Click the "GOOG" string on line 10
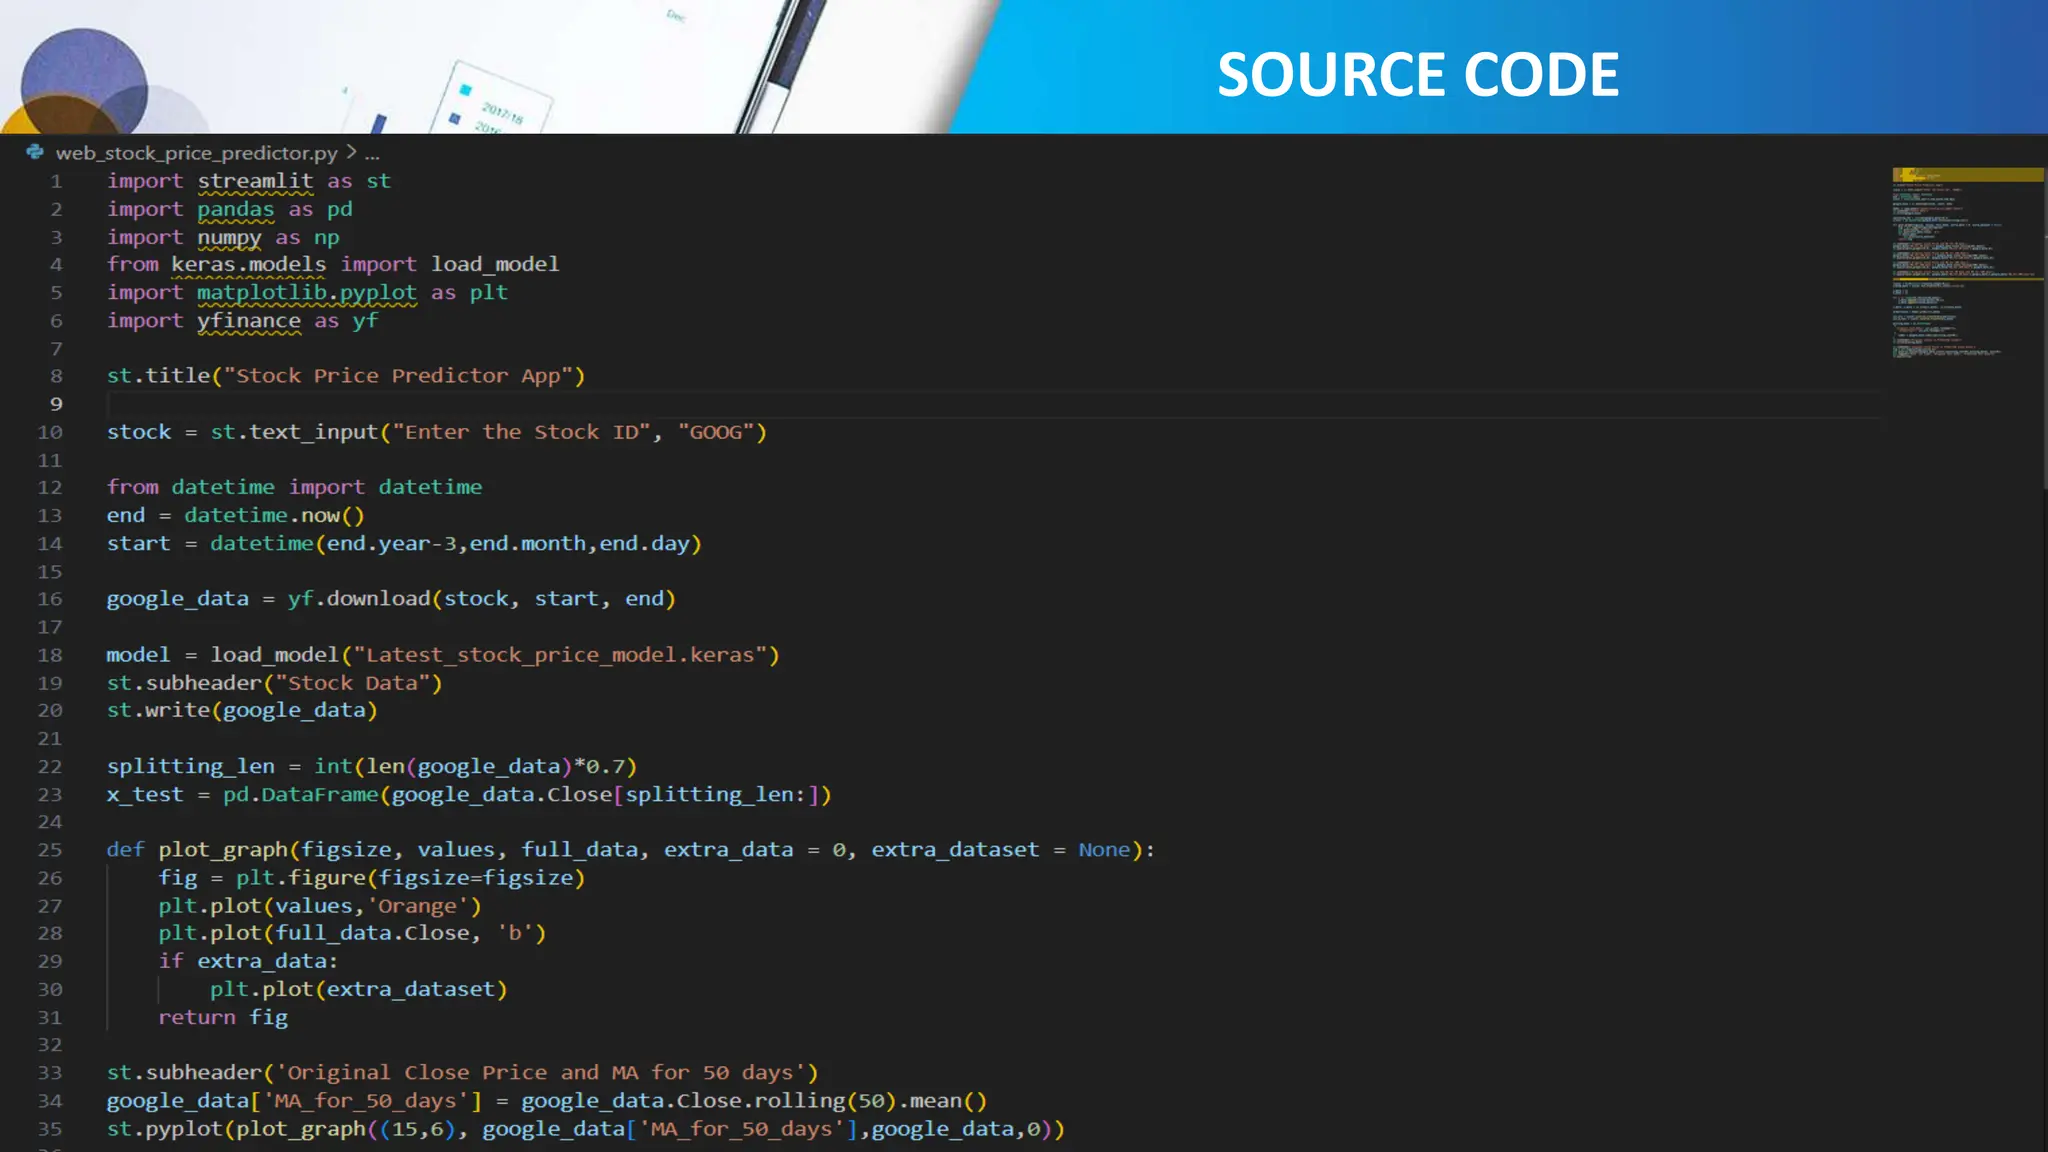The height and width of the screenshot is (1152, 2048). pos(716,432)
